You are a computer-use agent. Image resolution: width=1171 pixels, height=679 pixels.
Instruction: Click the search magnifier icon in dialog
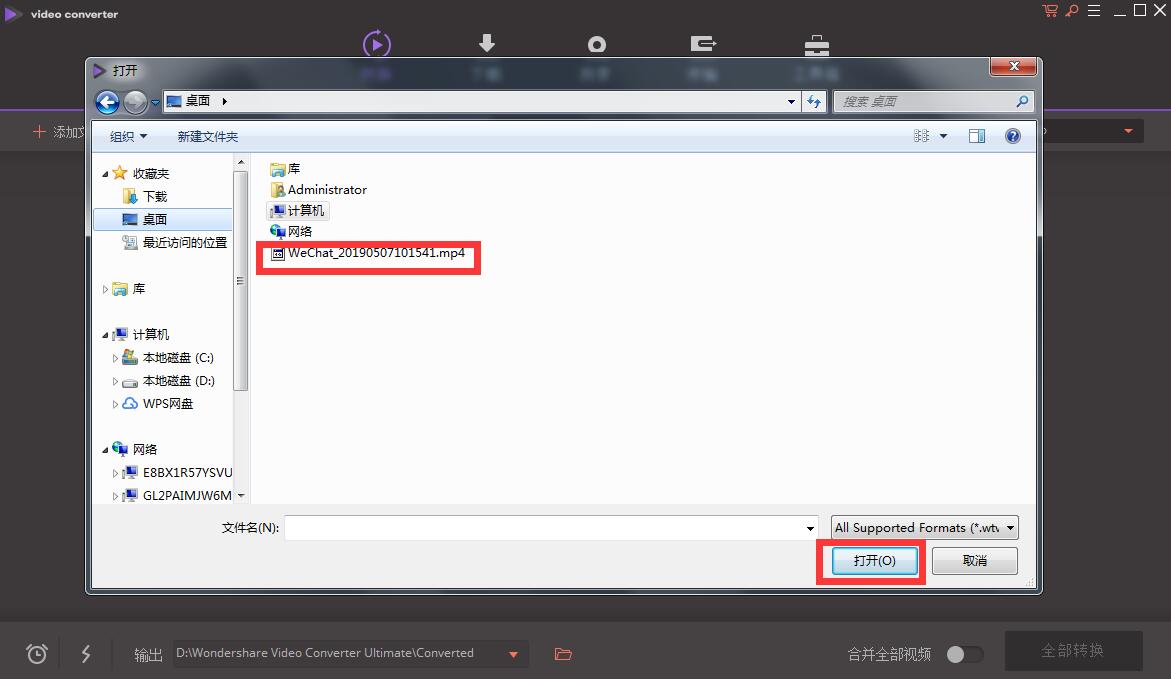tap(1022, 102)
